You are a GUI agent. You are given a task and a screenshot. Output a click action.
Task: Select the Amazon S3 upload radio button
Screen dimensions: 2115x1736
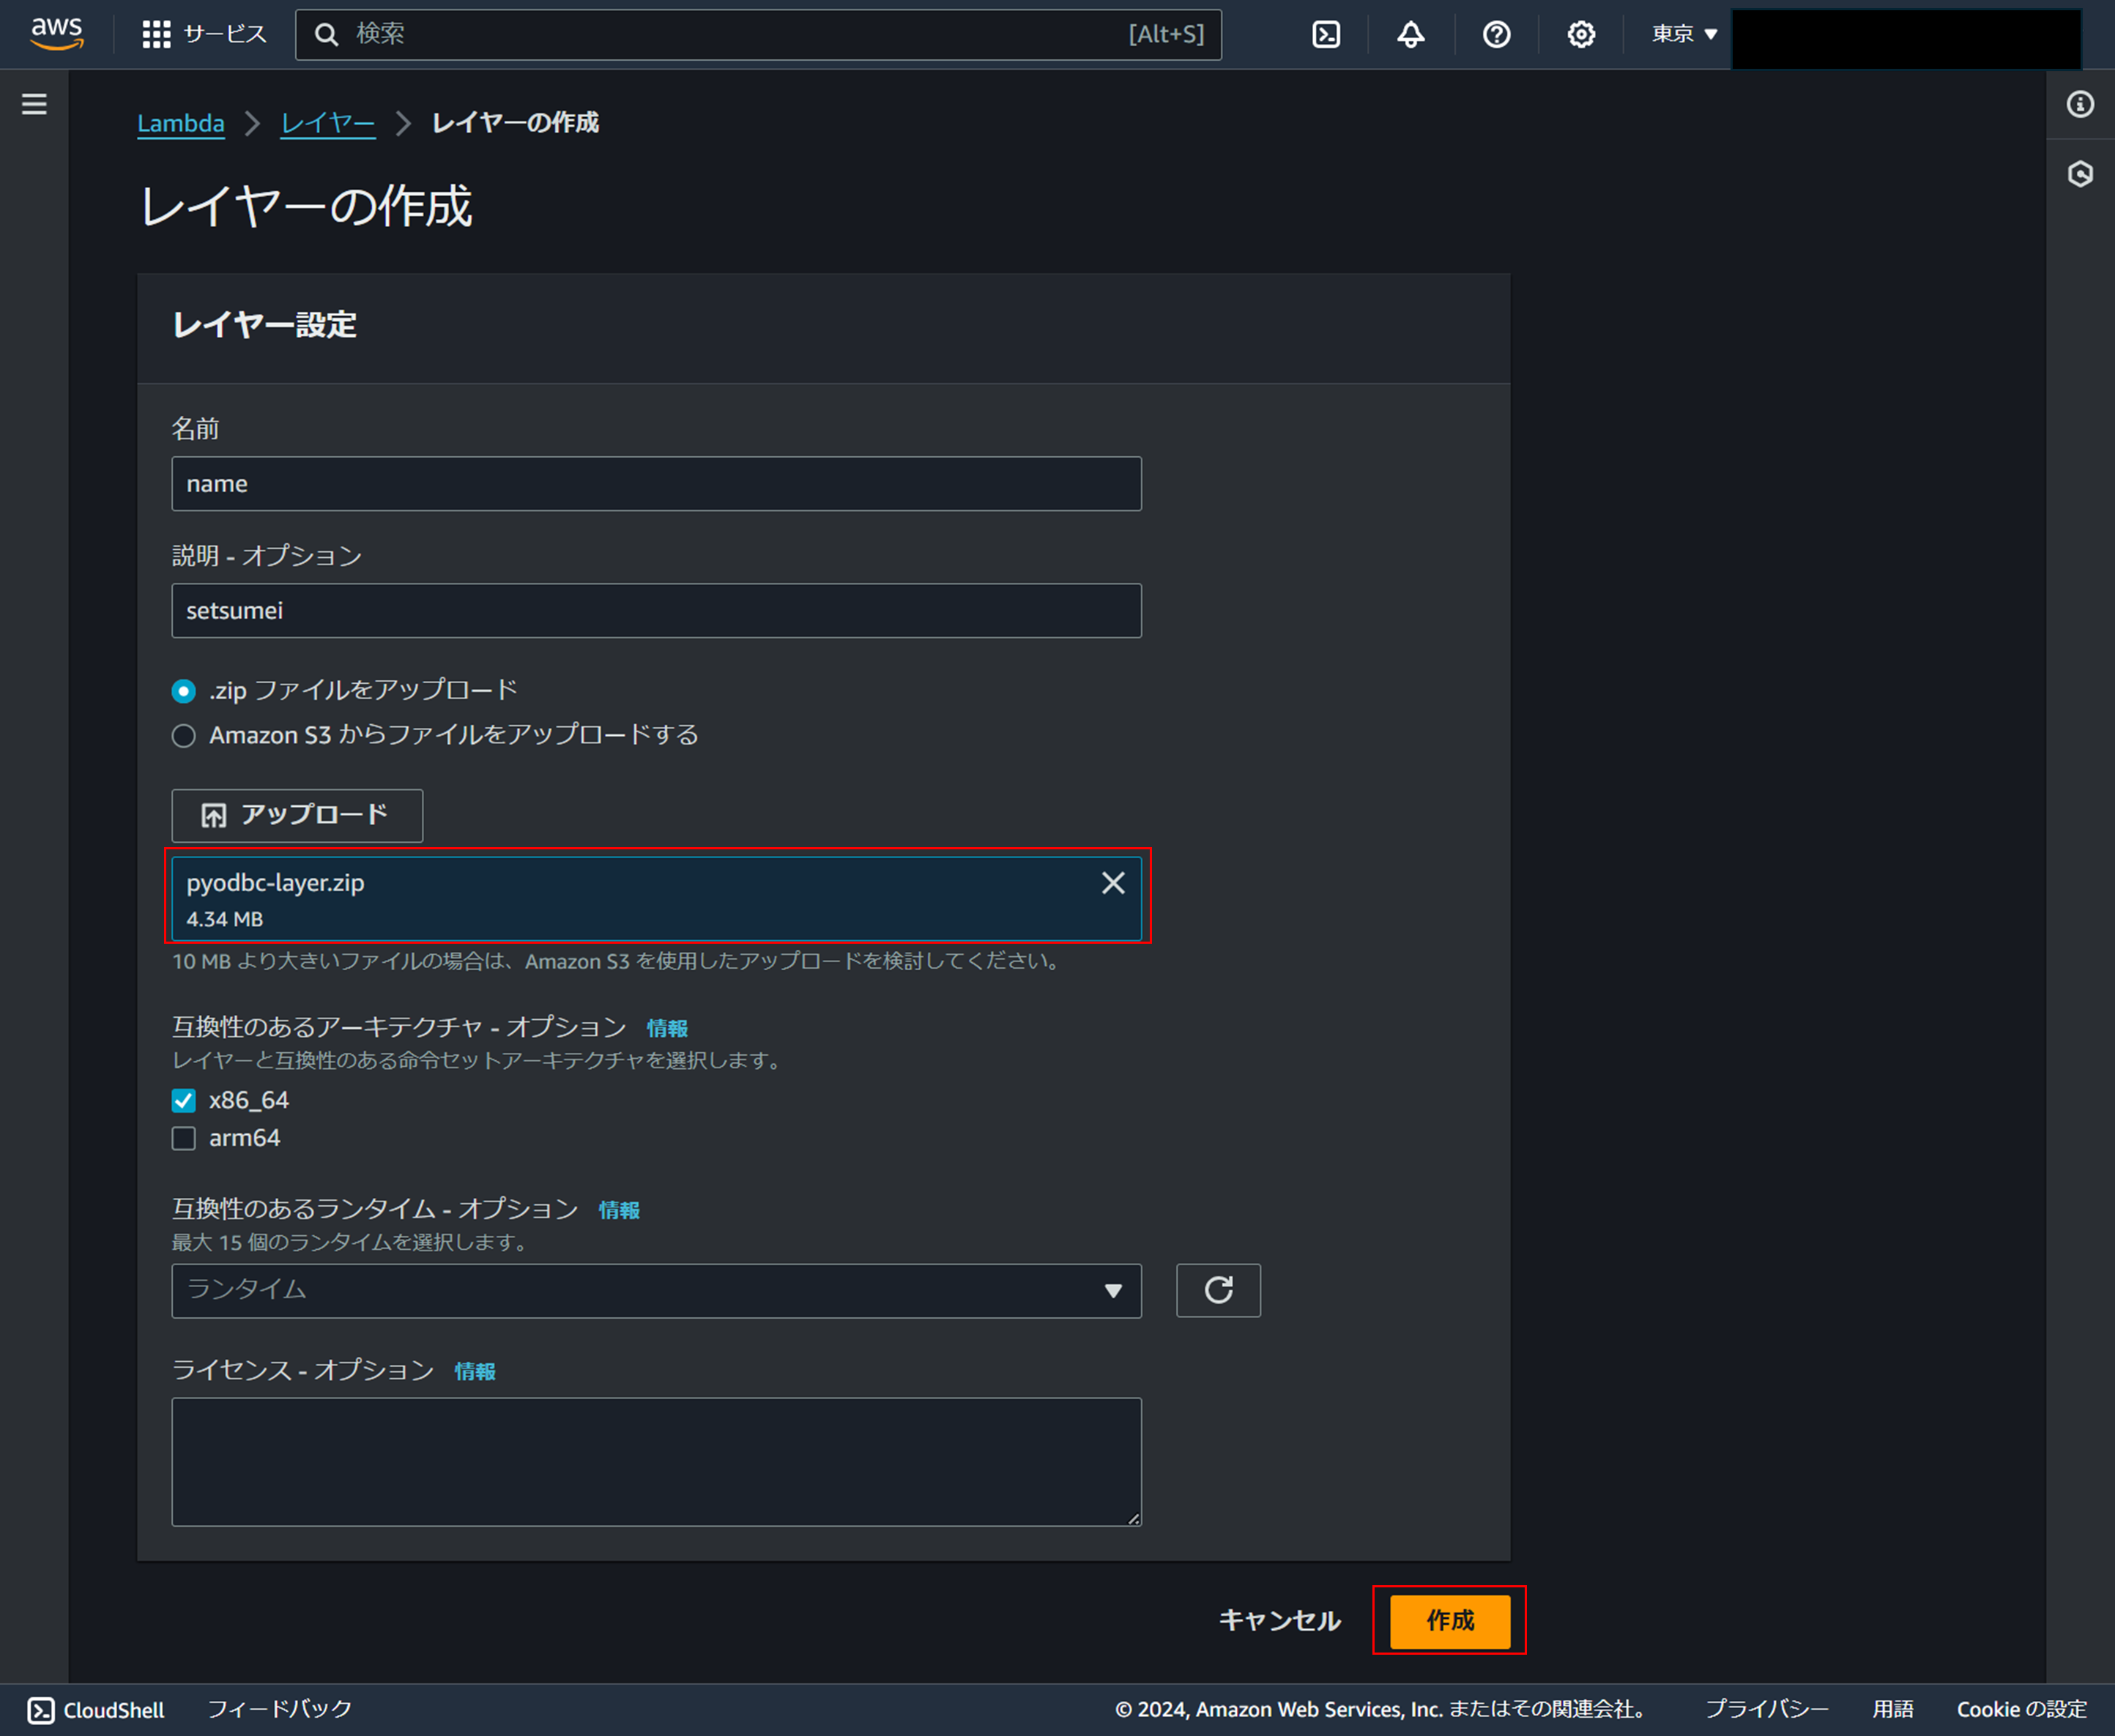(184, 735)
